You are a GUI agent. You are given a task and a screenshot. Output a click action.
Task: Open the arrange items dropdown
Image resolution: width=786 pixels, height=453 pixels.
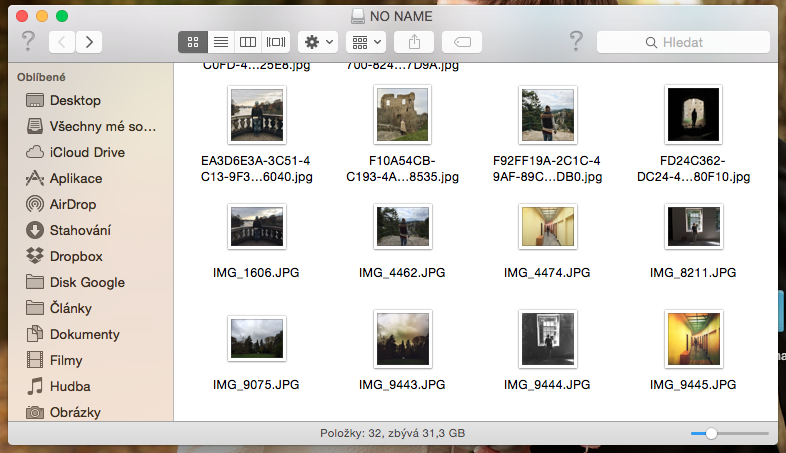pyautogui.click(x=365, y=42)
